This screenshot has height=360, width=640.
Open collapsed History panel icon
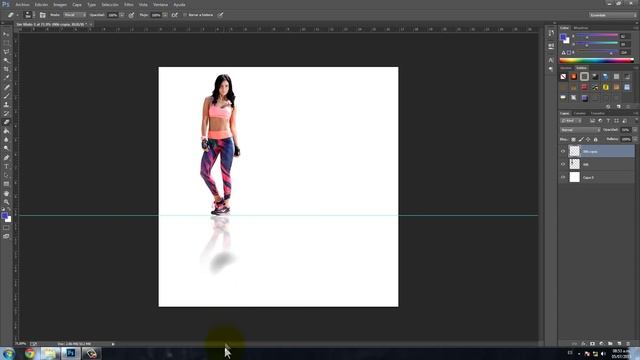click(551, 33)
